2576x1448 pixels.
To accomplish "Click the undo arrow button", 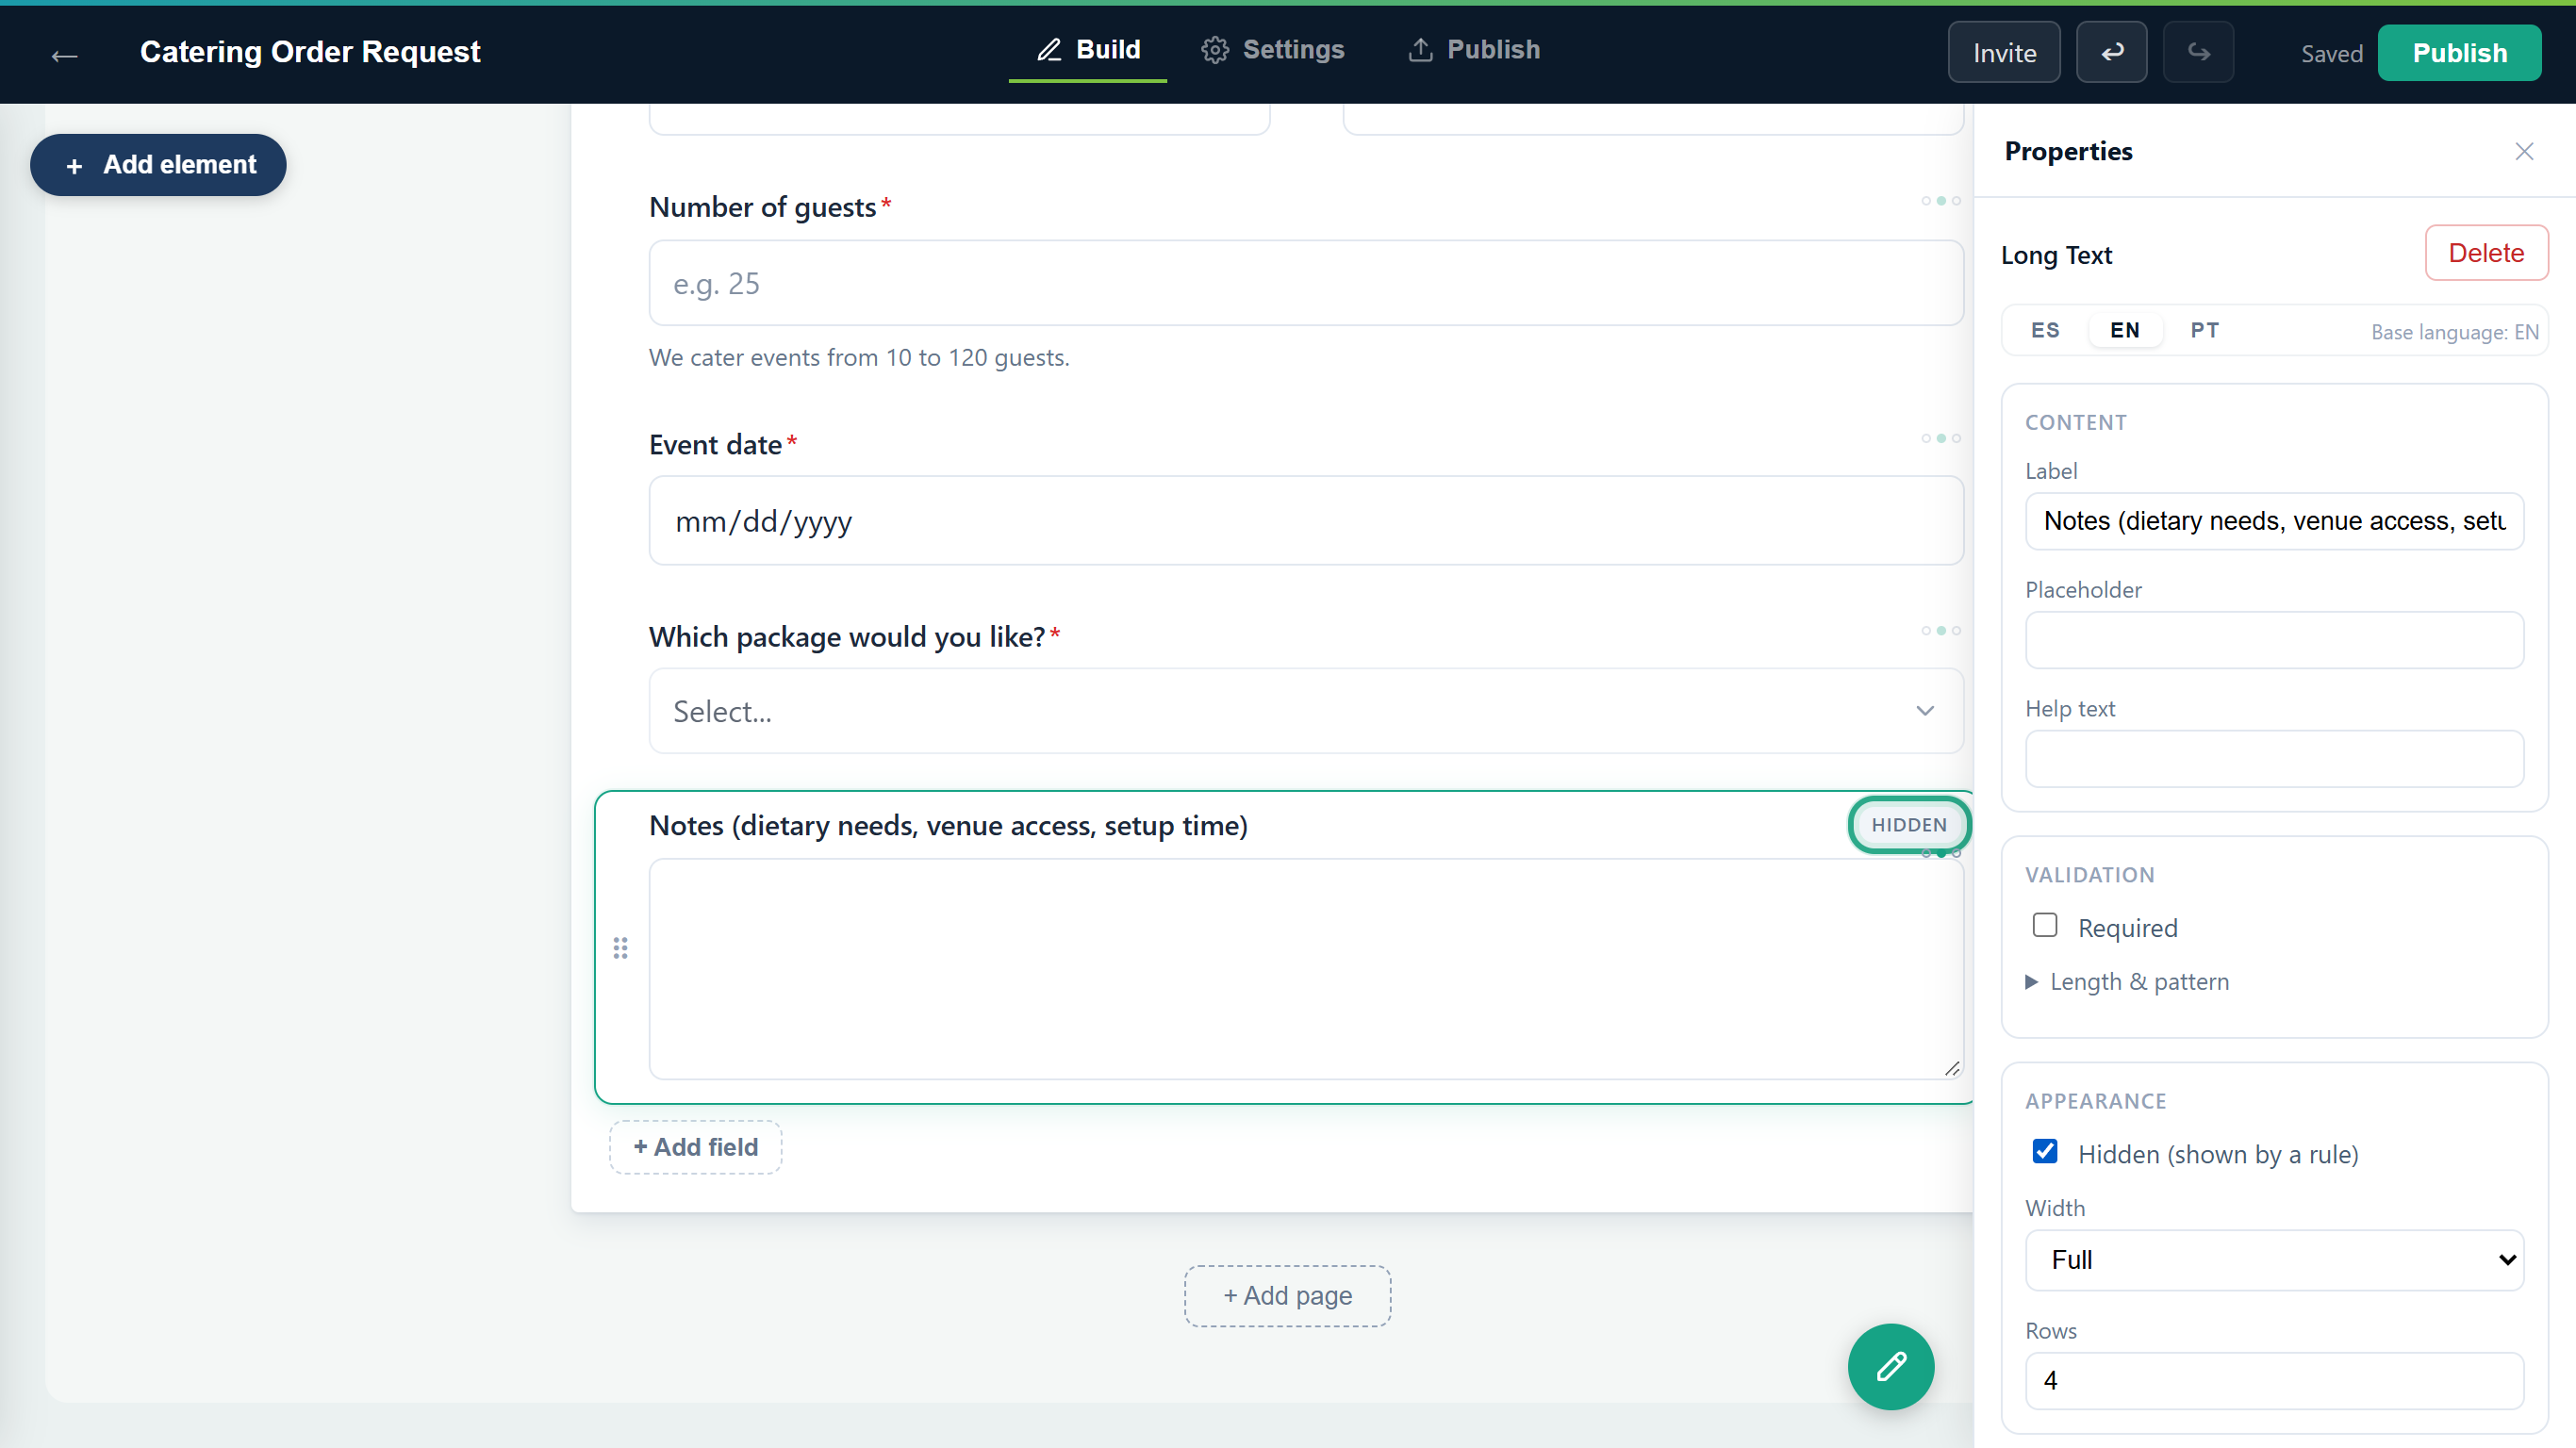I will pyautogui.click(x=2111, y=52).
